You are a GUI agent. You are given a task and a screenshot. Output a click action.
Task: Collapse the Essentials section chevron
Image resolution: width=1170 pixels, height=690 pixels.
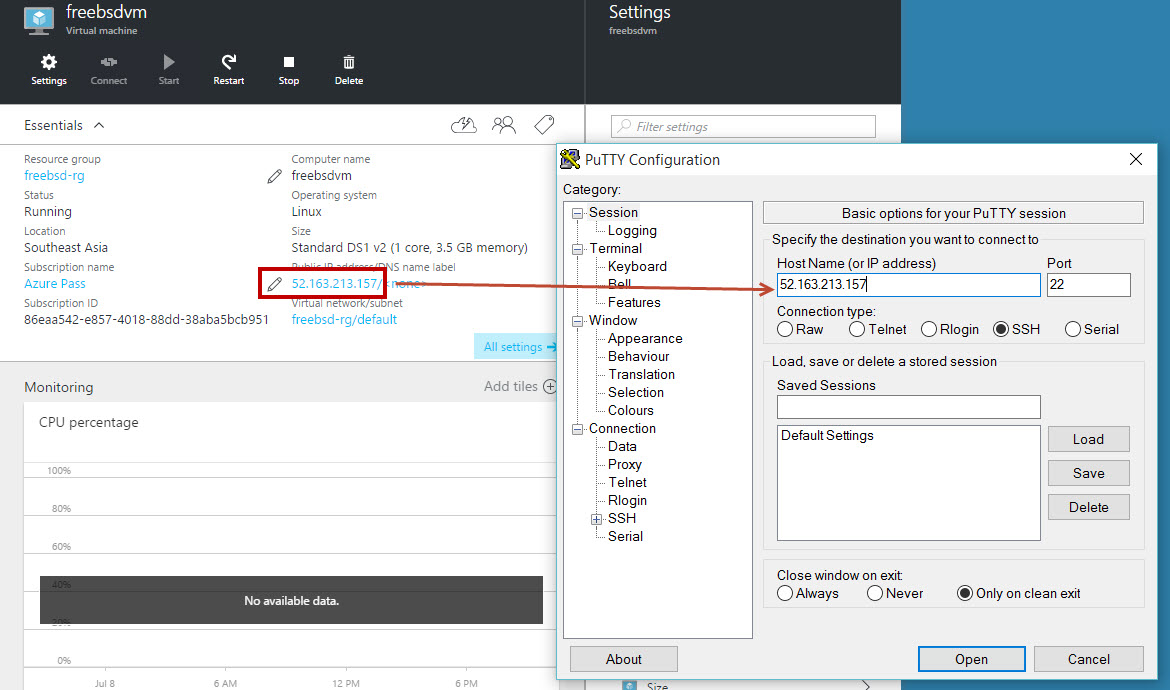tap(99, 125)
